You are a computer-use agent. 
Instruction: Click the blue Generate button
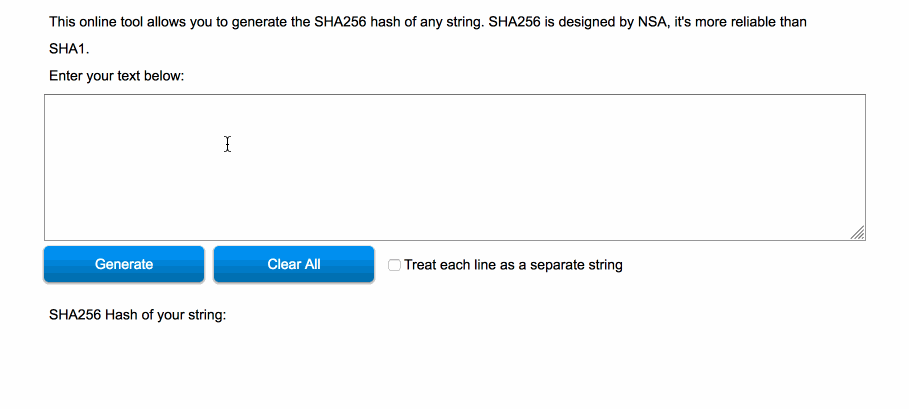coord(124,264)
